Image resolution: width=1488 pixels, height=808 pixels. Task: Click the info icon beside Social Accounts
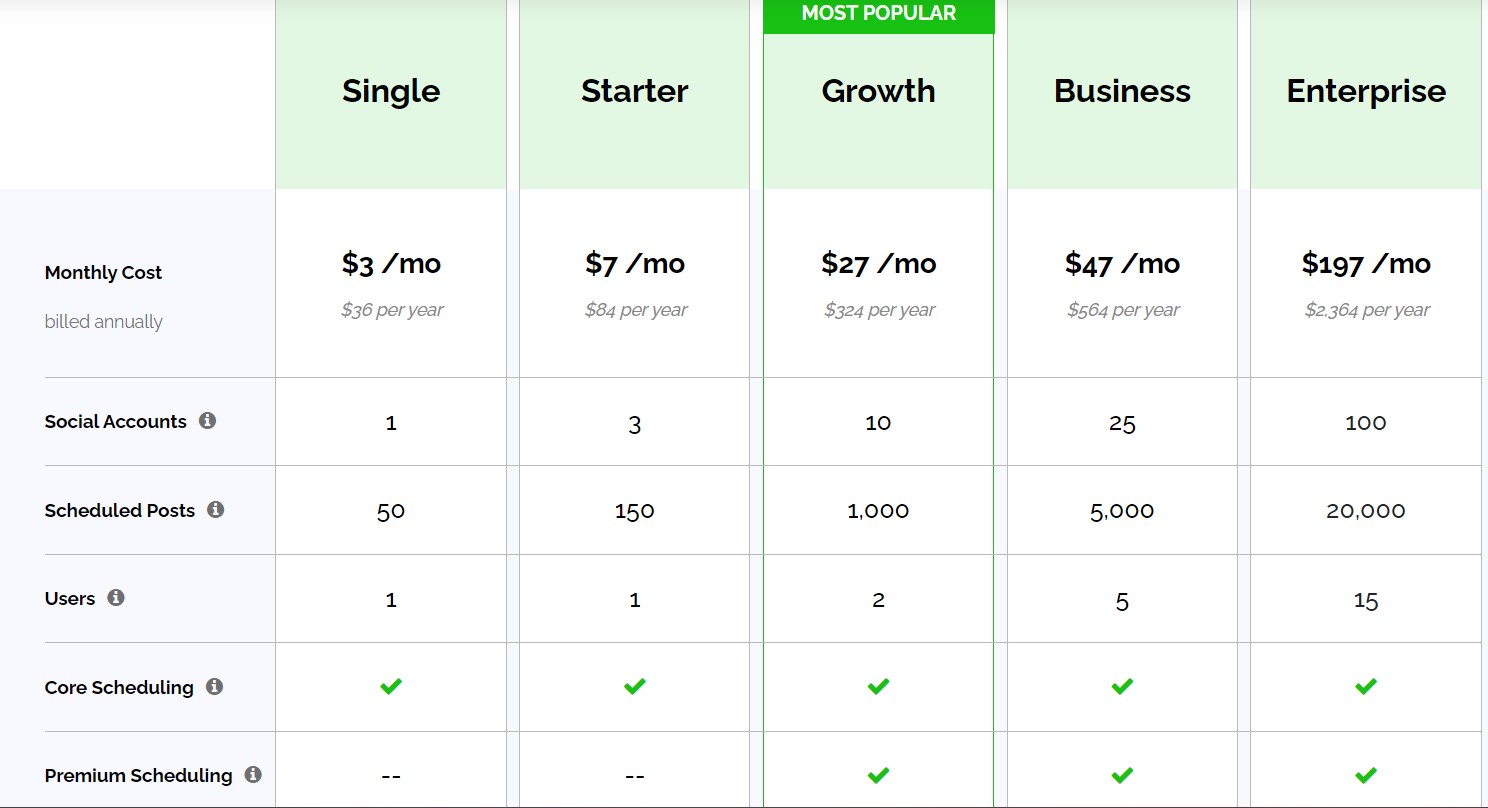(208, 421)
